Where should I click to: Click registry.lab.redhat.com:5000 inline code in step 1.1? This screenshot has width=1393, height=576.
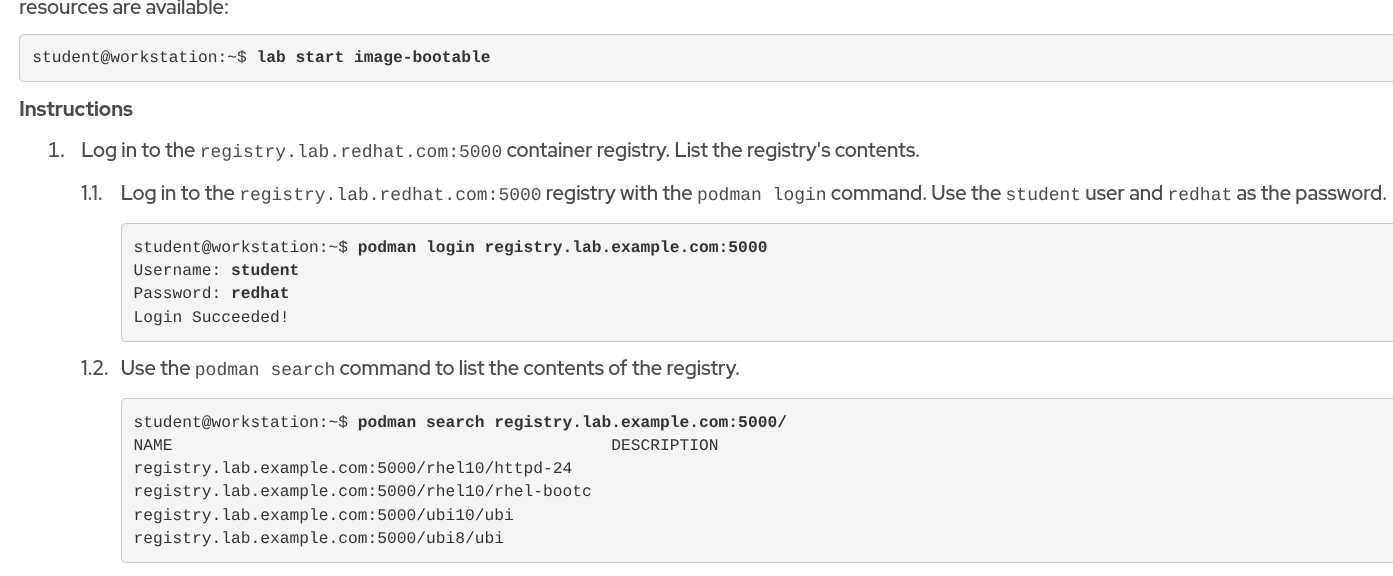pos(390,194)
